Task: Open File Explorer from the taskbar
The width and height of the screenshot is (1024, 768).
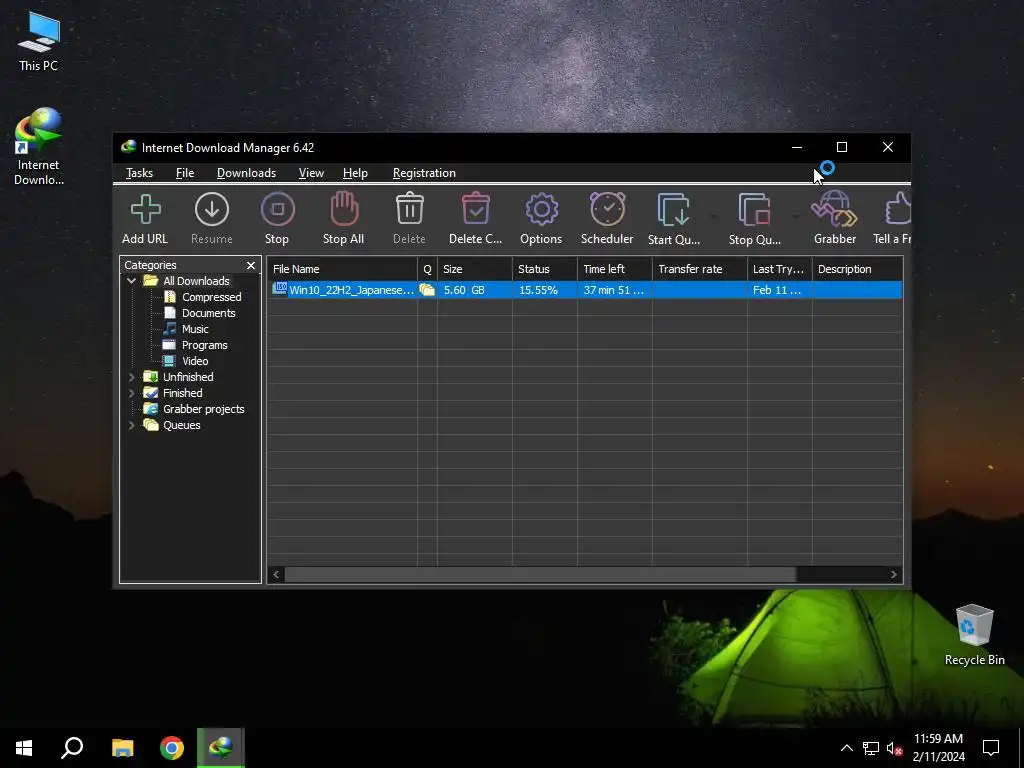Action: 122,748
